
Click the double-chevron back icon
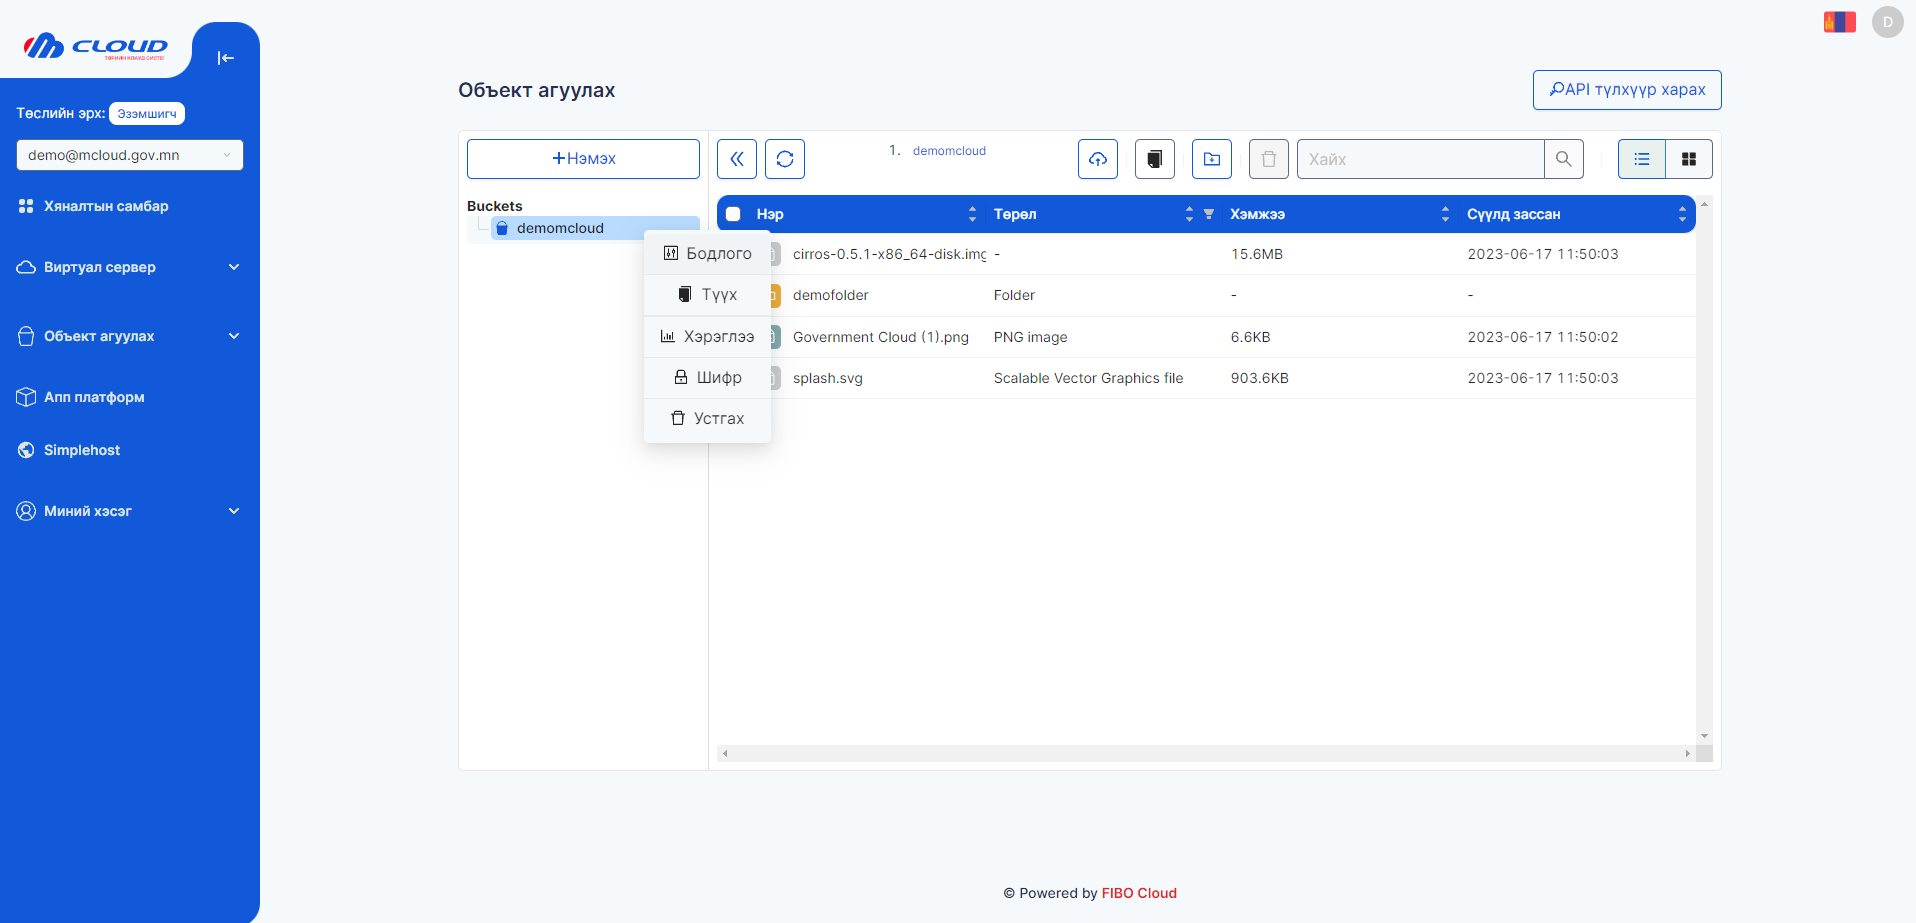point(737,159)
